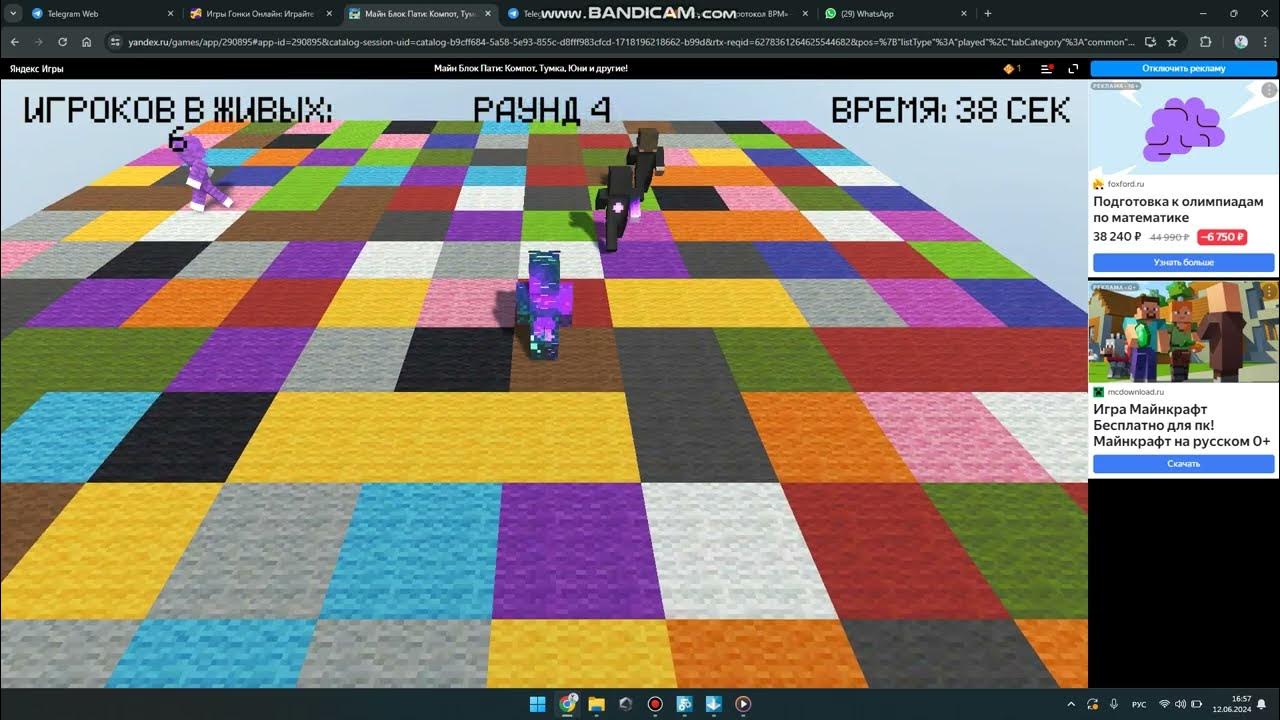Switch keyboard language РУС indicator

coord(1139,704)
